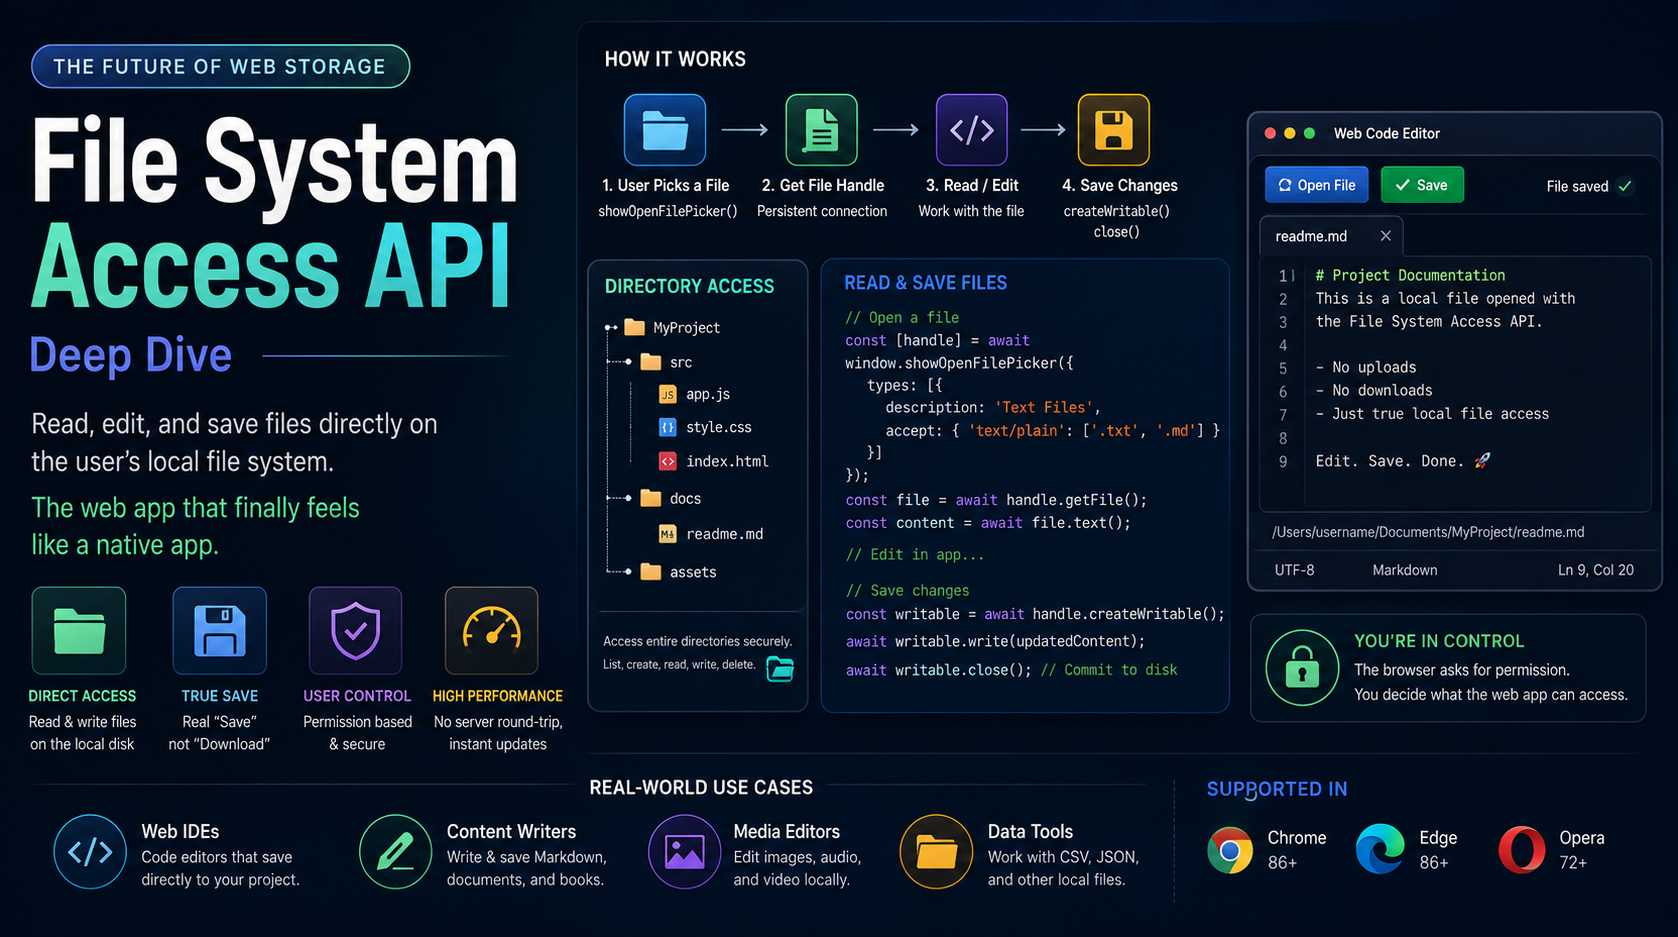Click the purple code brackets icon for Read / Edit
The width and height of the screenshot is (1678, 937).
(x=971, y=130)
